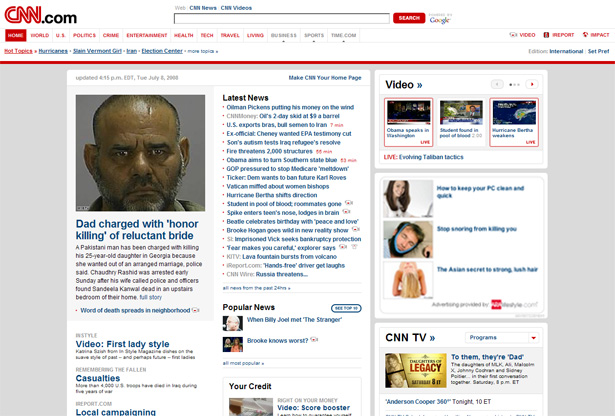Open 'To them, they're Dad' link
The width and height of the screenshot is (615, 416).
click(x=487, y=357)
